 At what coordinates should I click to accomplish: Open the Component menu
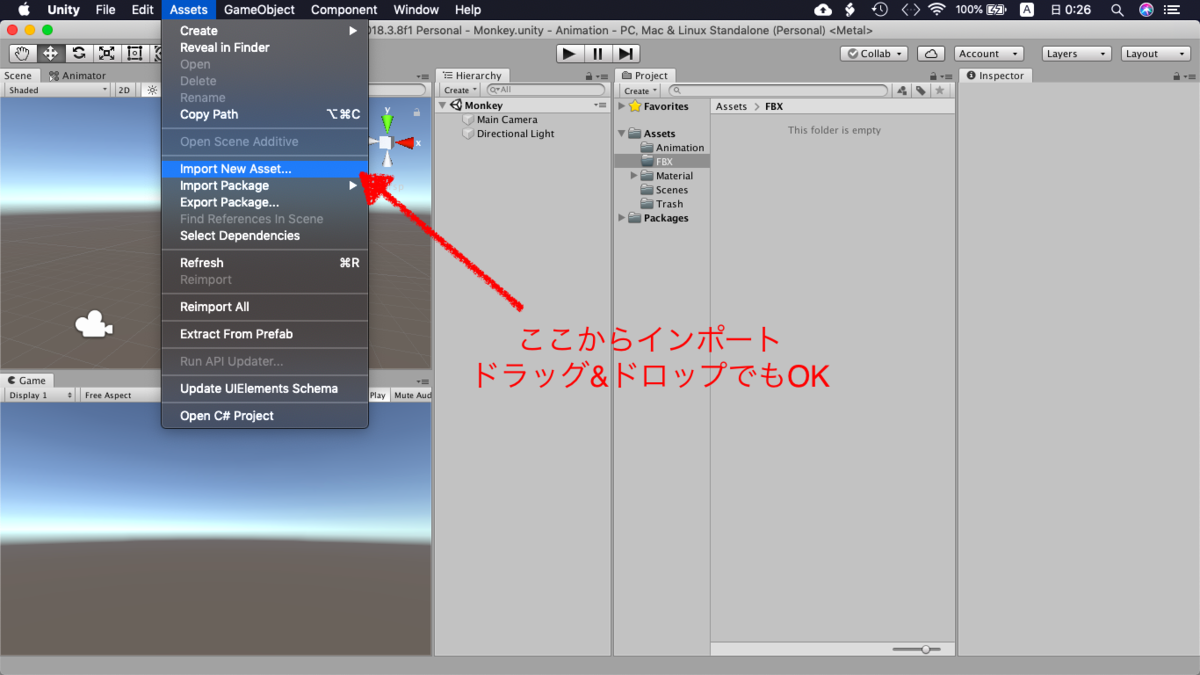coord(344,10)
